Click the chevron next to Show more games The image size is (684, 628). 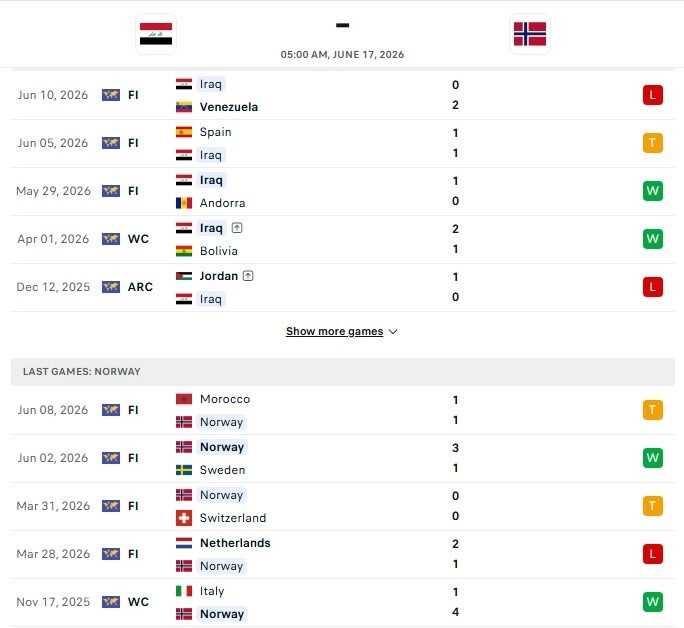pyautogui.click(x=393, y=332)
